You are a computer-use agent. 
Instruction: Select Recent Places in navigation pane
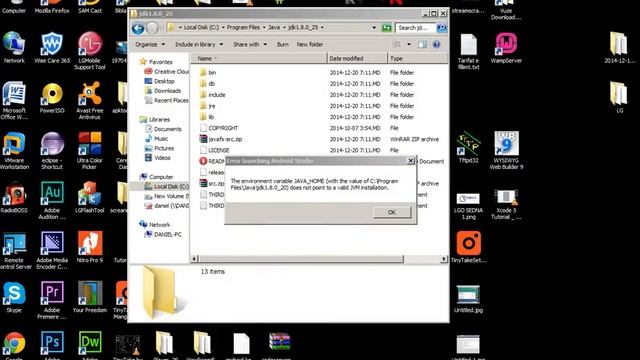[171, 100]
